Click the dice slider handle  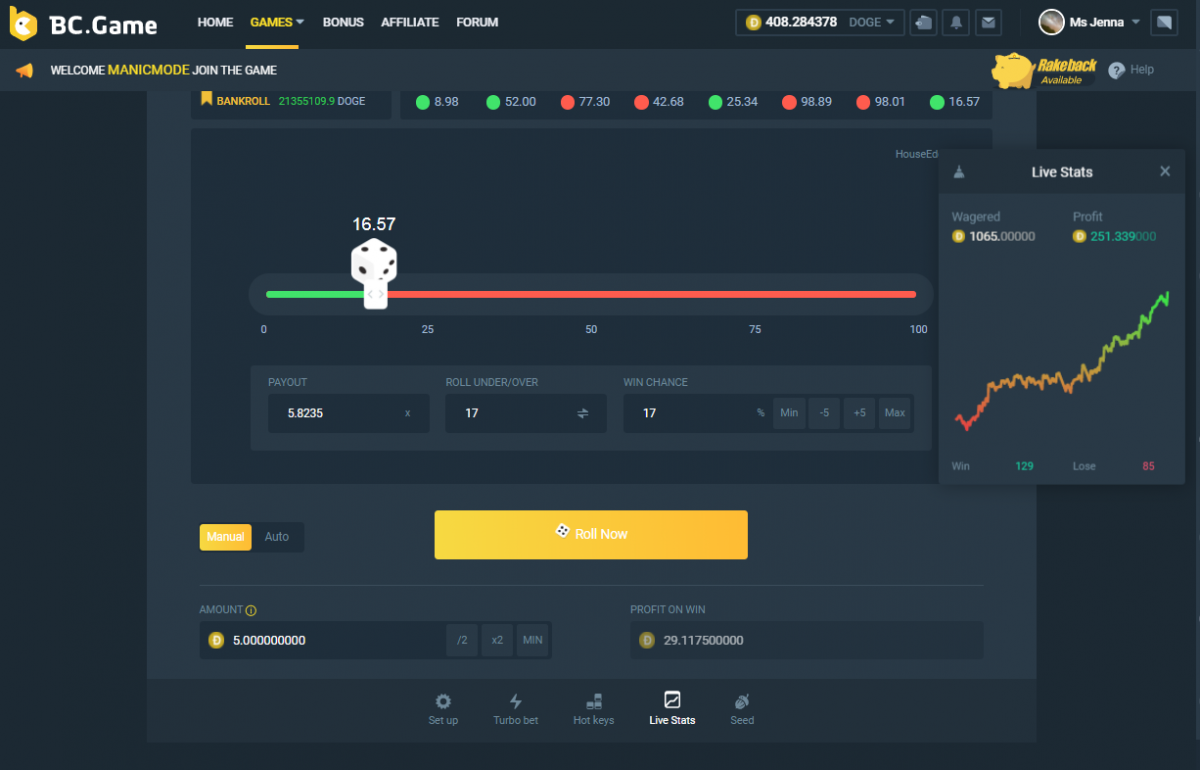375,294
